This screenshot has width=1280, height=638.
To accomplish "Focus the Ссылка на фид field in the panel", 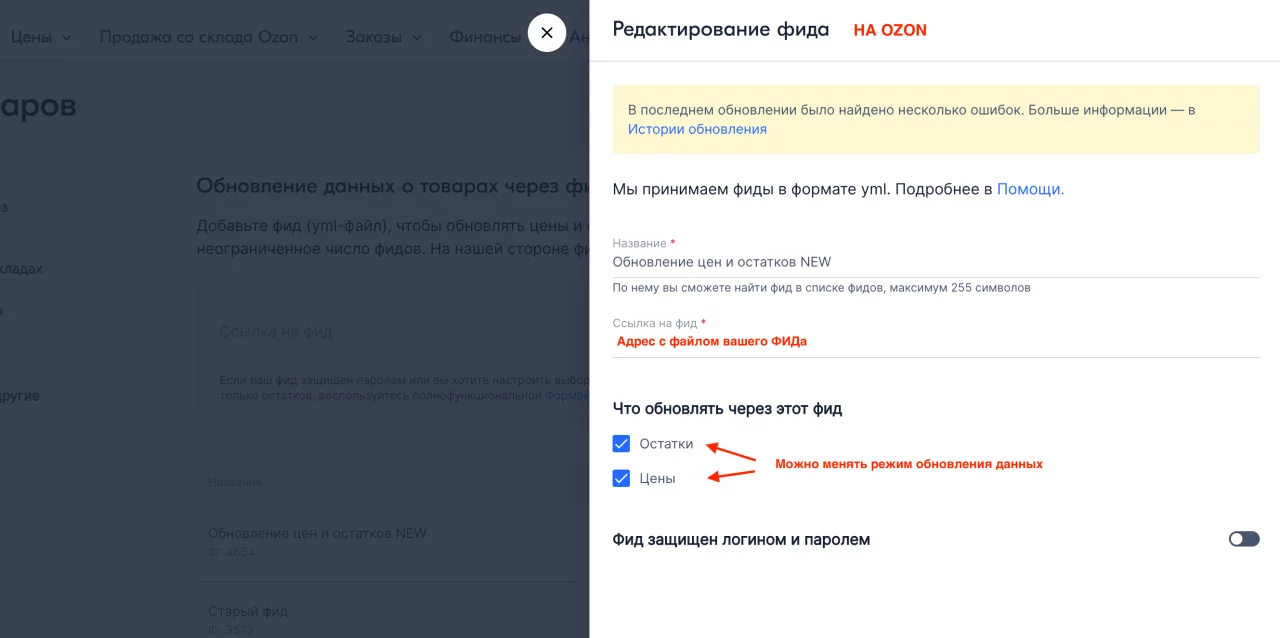I will point(935,341).
